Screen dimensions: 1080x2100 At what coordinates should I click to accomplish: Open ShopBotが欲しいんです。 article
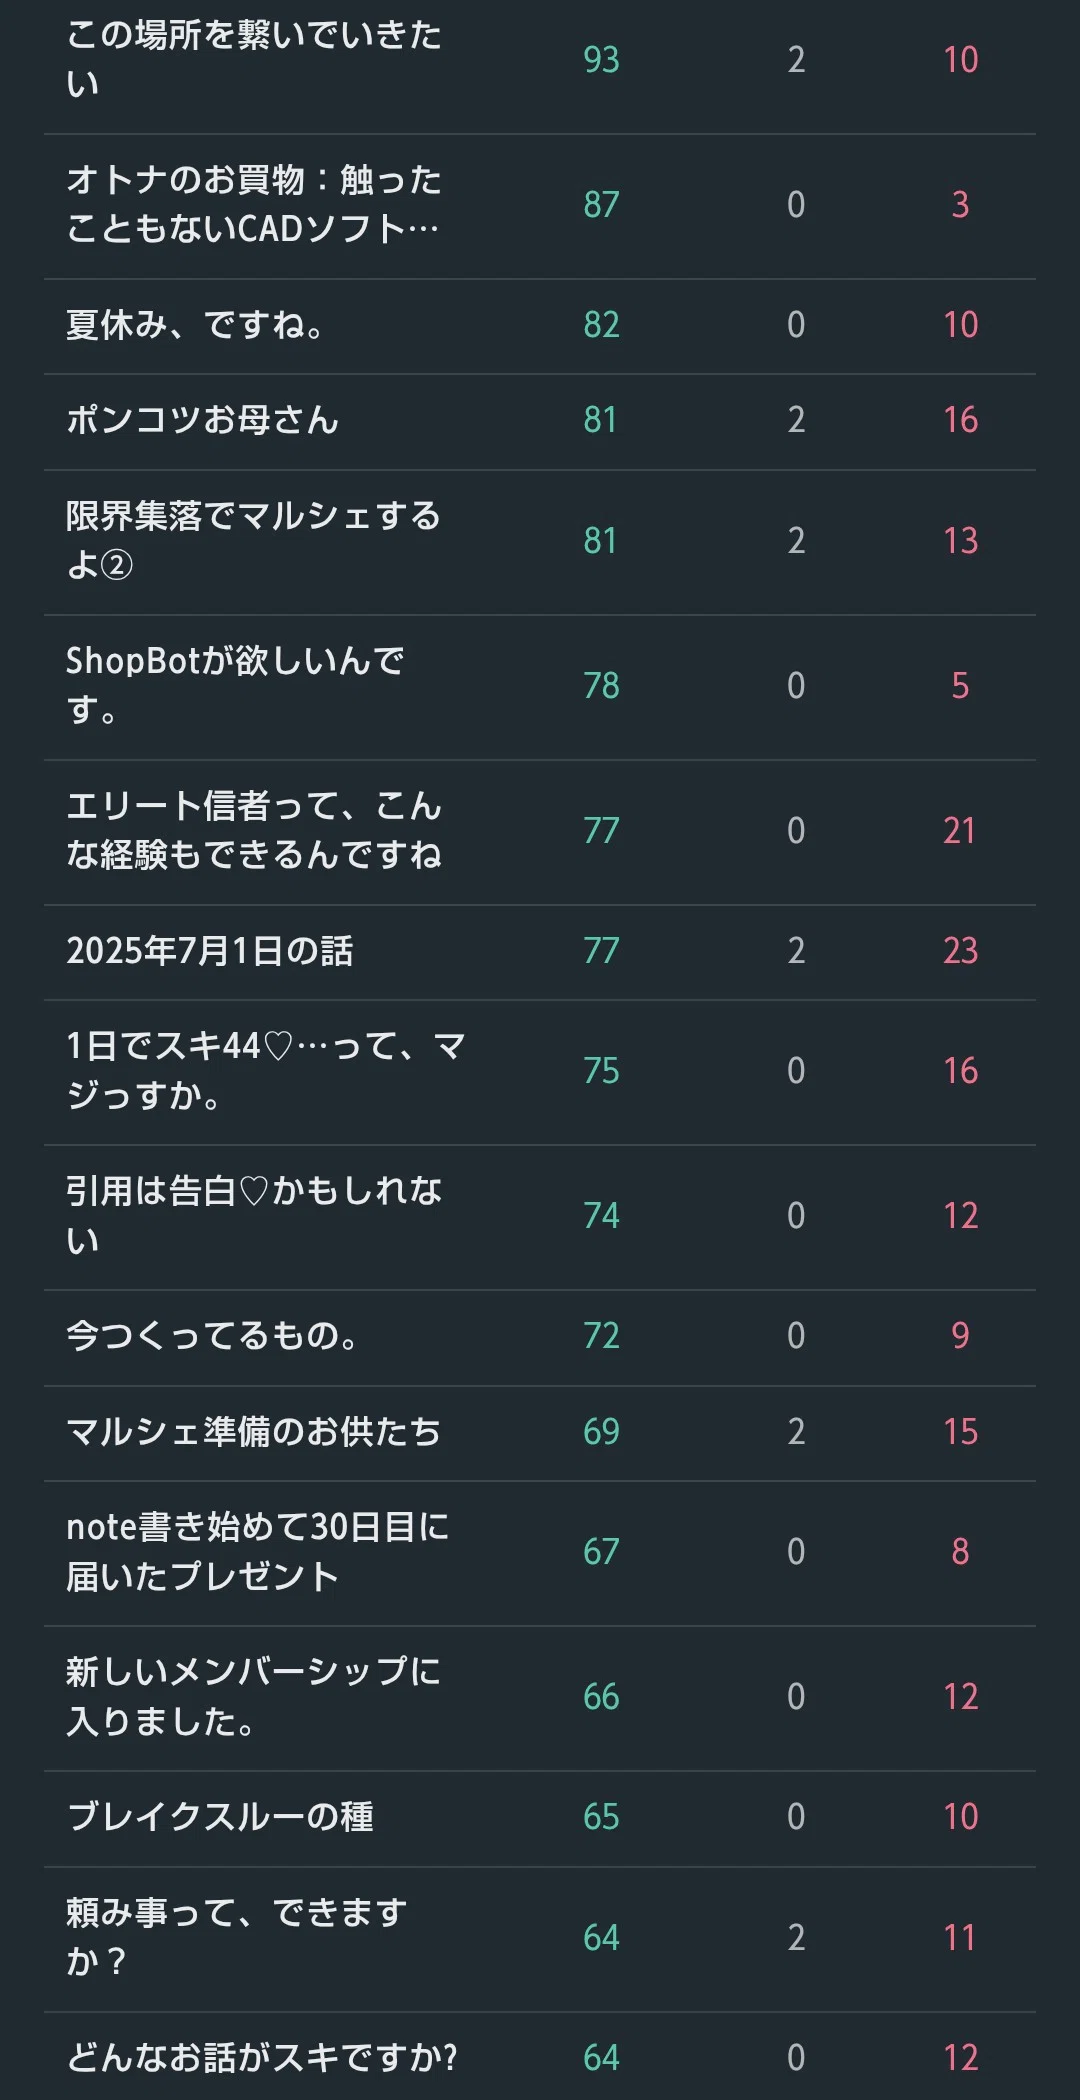click(235, 685)
